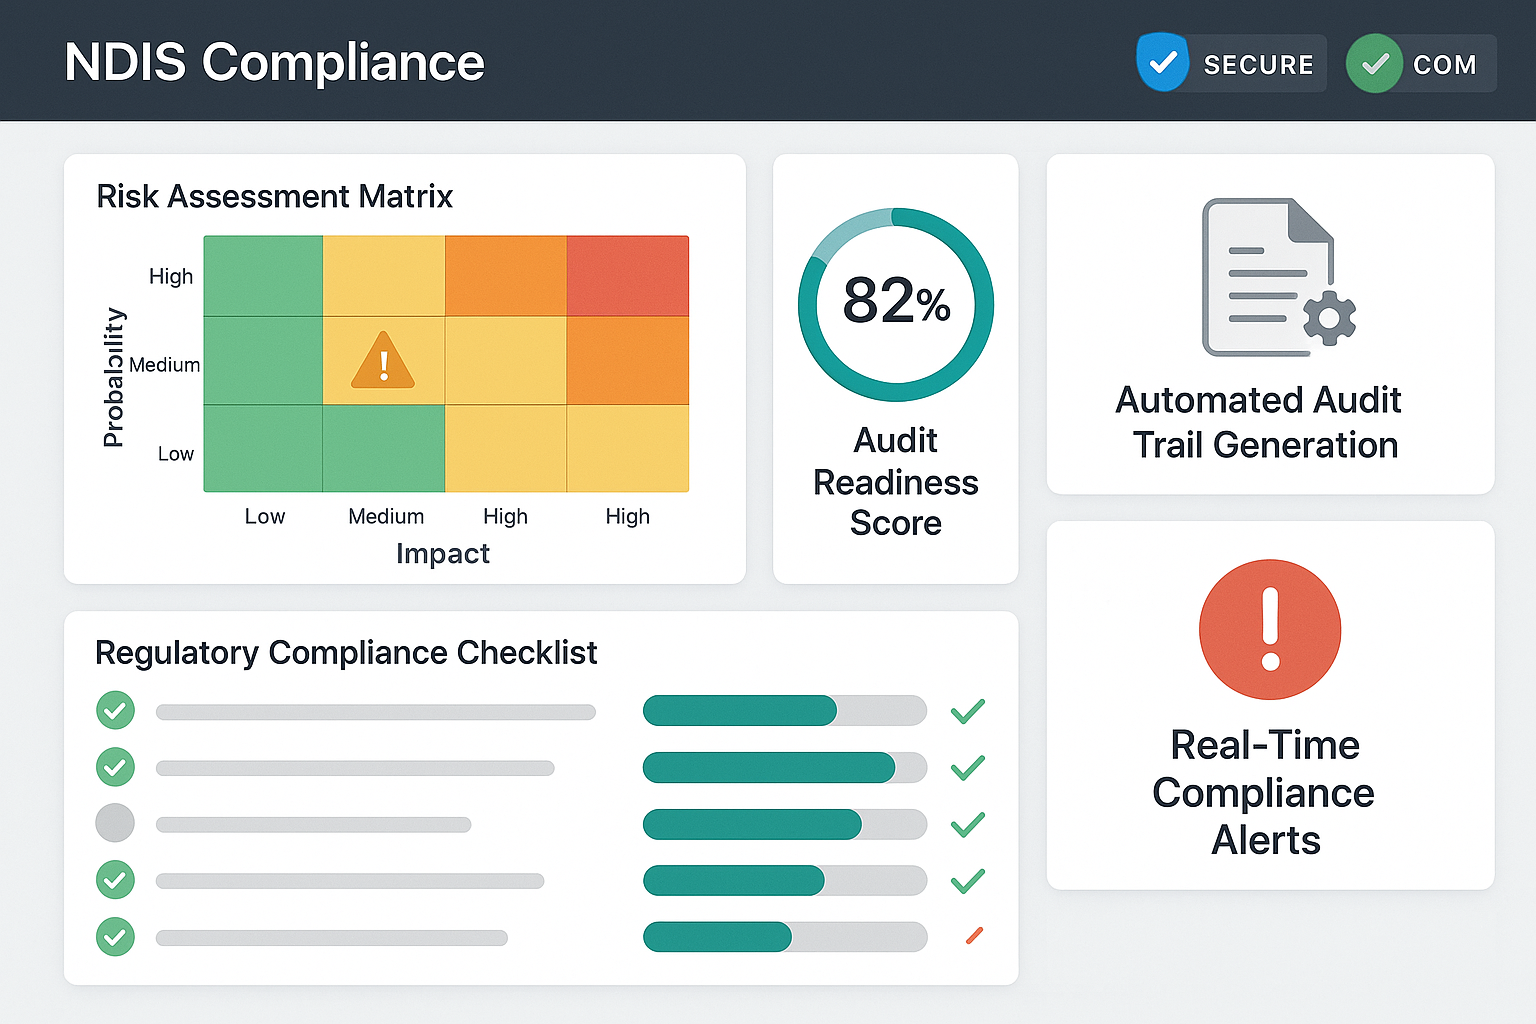This screenshot has height=1024, width=1536.
Task: Toggle the second checklist row check circle
Action: pyautogui.click(x=115, y=767)
